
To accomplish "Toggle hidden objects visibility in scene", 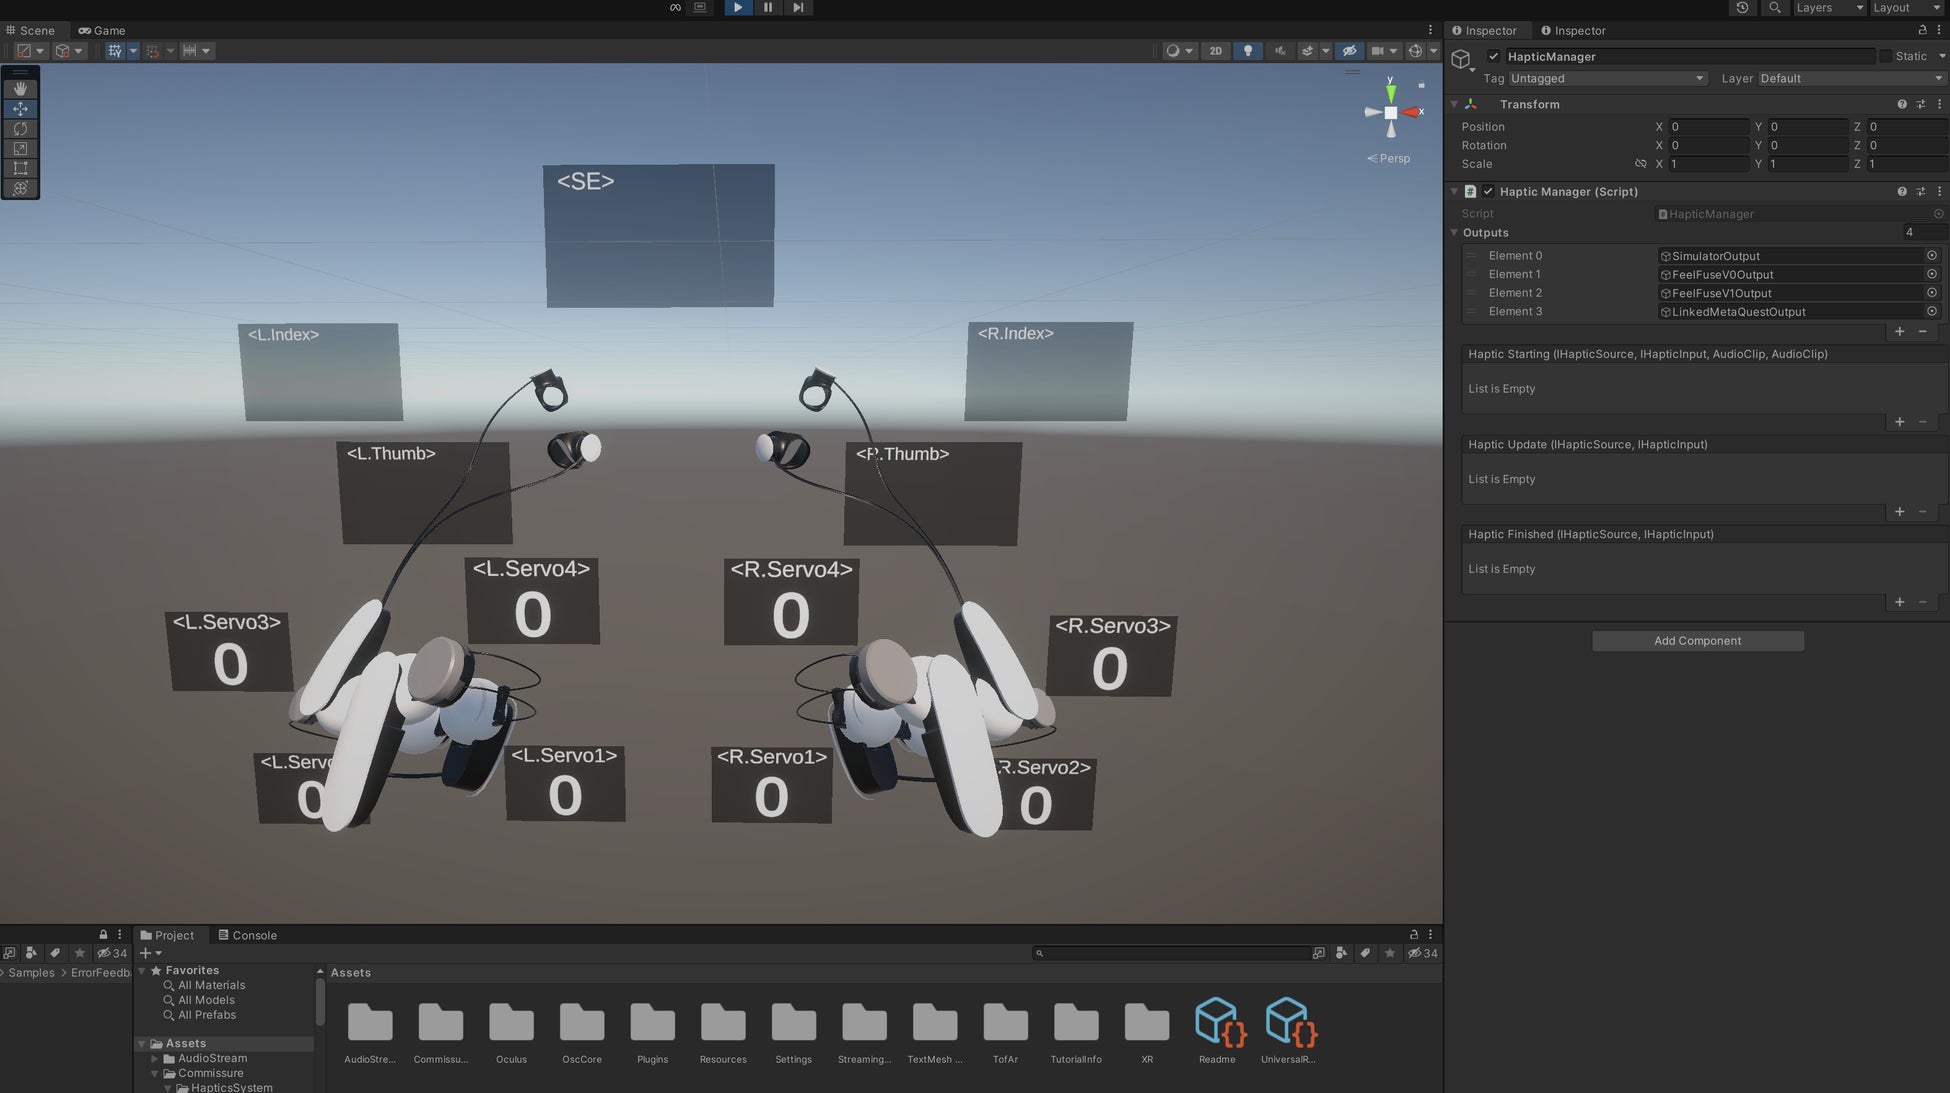I will pyautogui.click(x=1349, y=51).
